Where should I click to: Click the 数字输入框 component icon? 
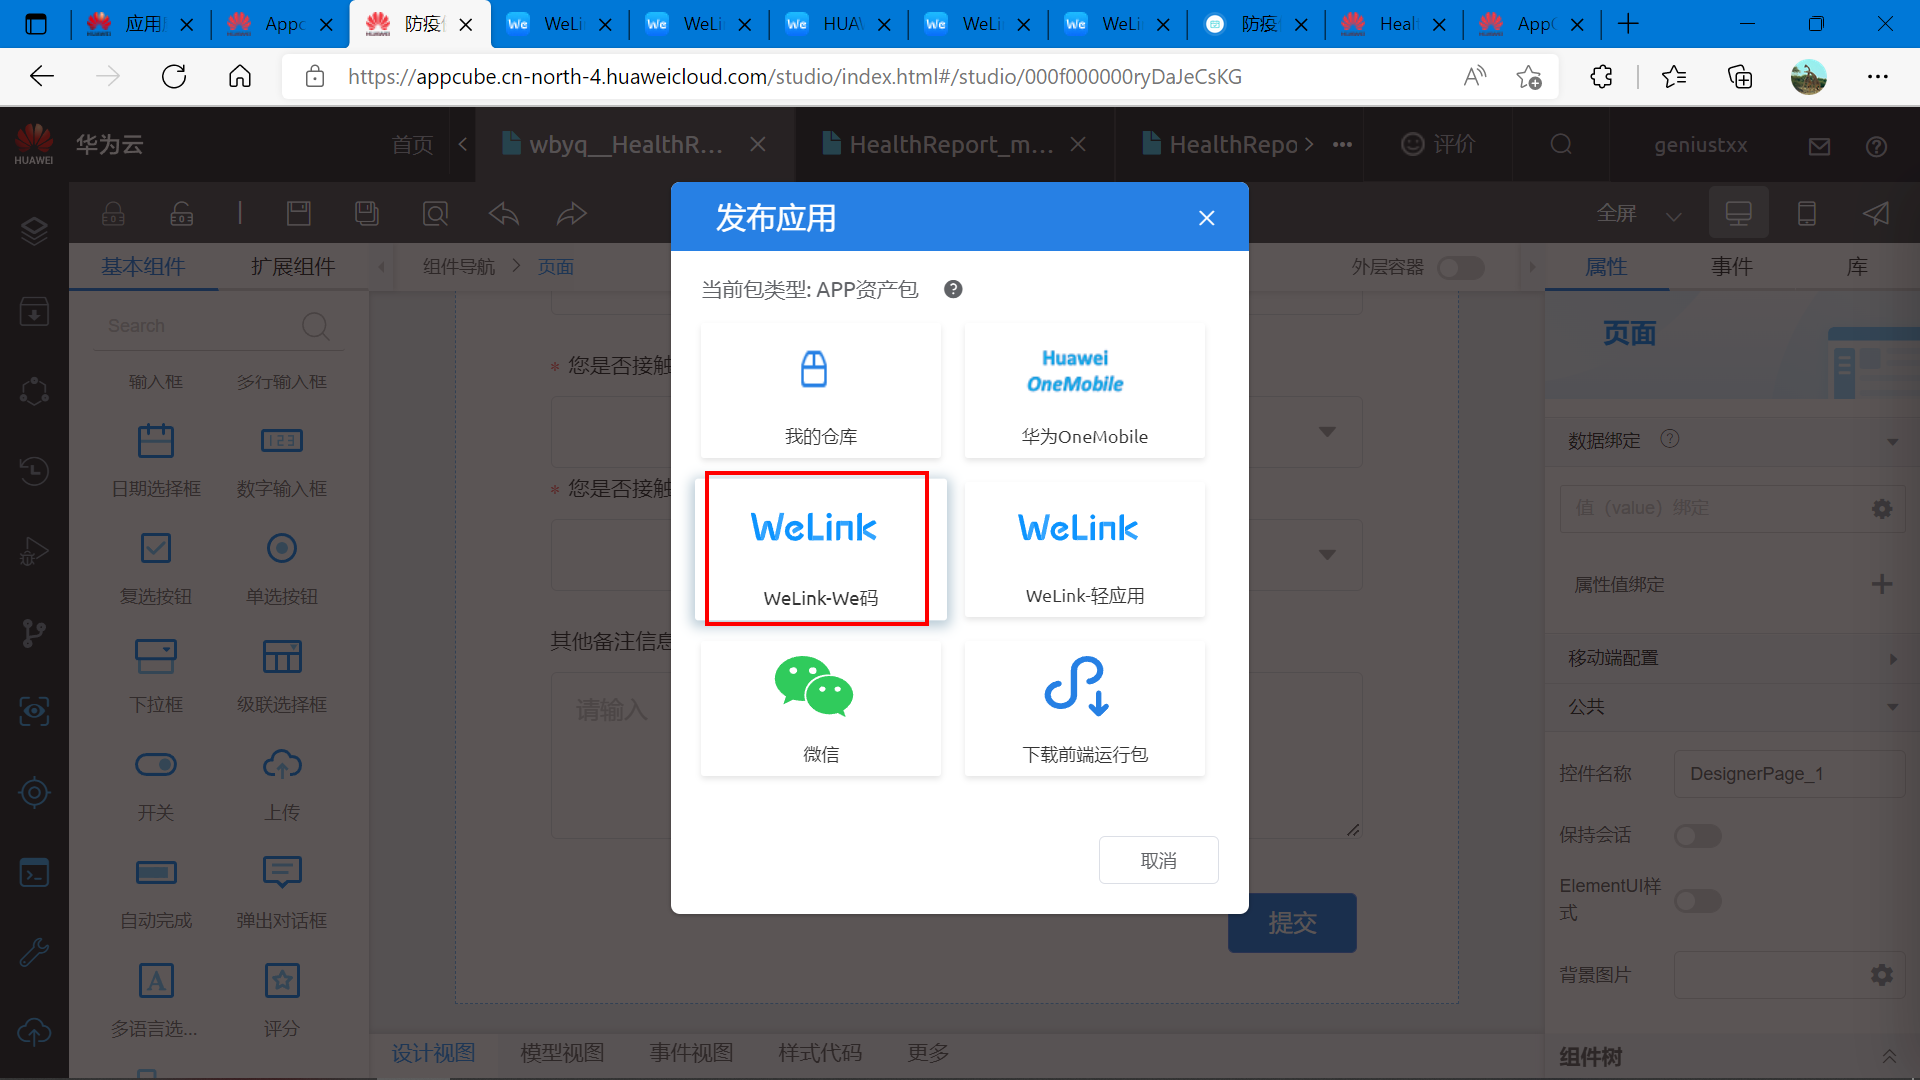(282, 441)
